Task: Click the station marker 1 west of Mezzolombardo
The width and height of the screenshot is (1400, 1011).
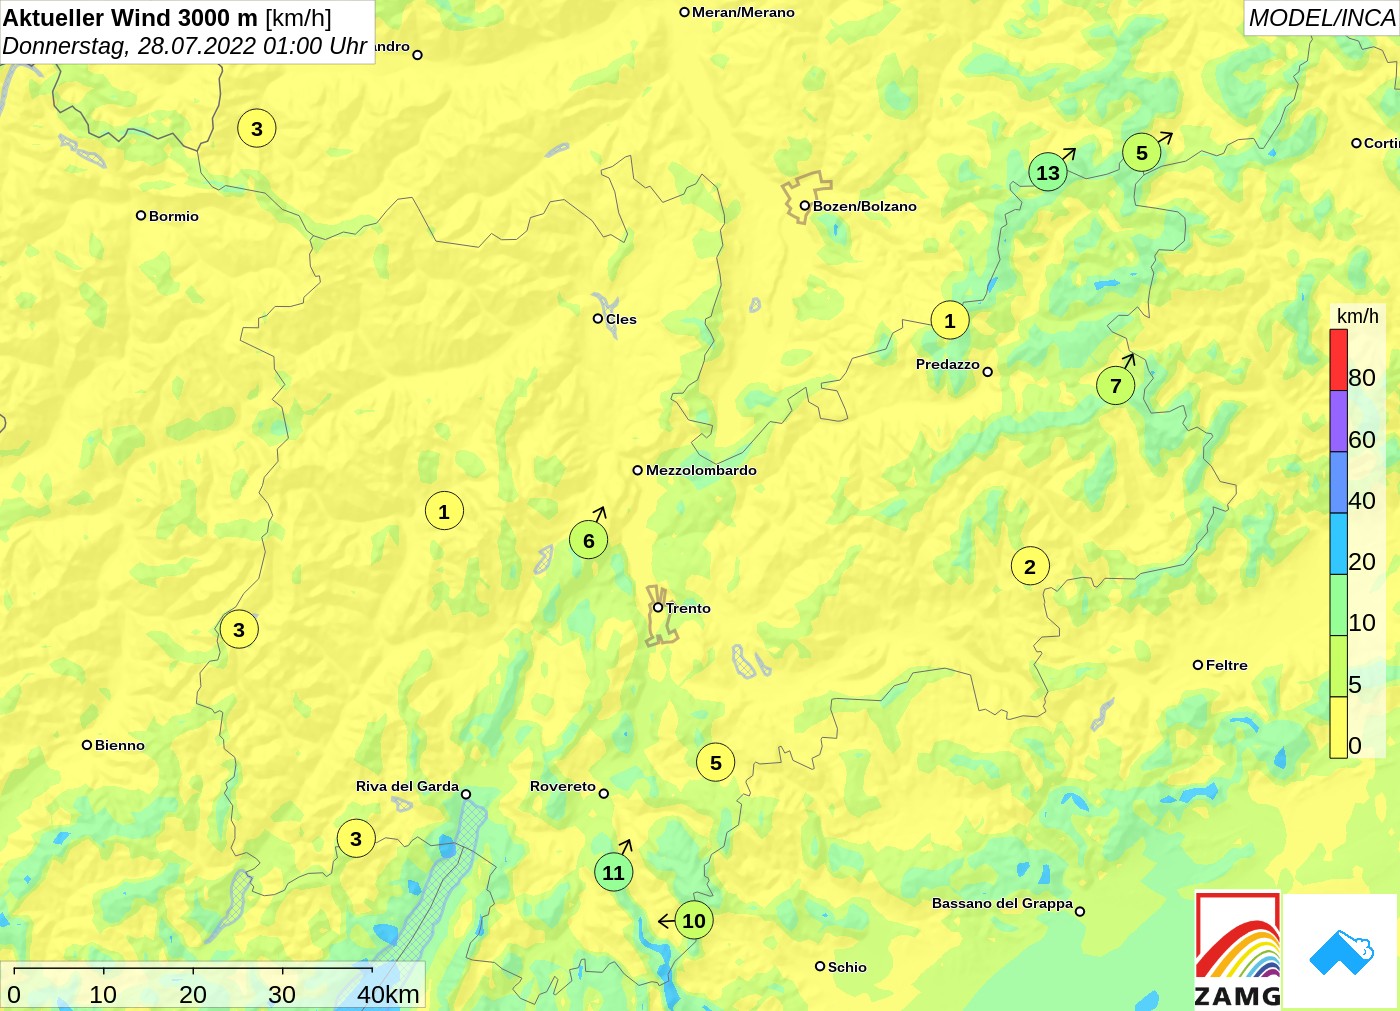Action: (444, 512)
